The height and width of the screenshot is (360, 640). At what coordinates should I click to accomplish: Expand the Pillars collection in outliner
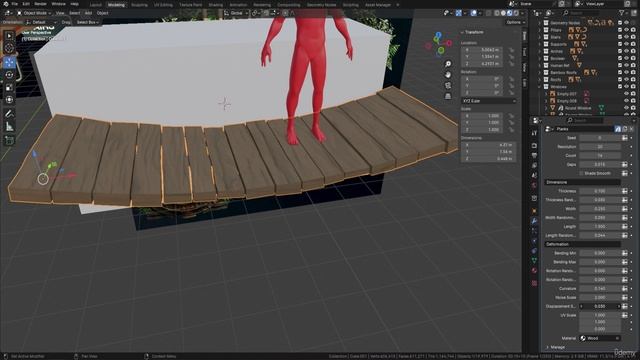click(539, 30)
